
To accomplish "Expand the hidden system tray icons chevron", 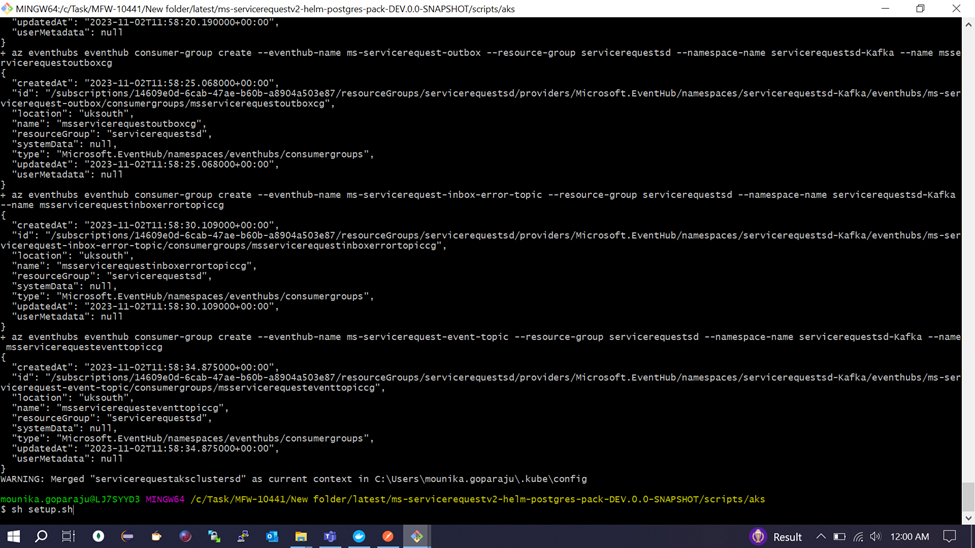I will pos(821,537).
